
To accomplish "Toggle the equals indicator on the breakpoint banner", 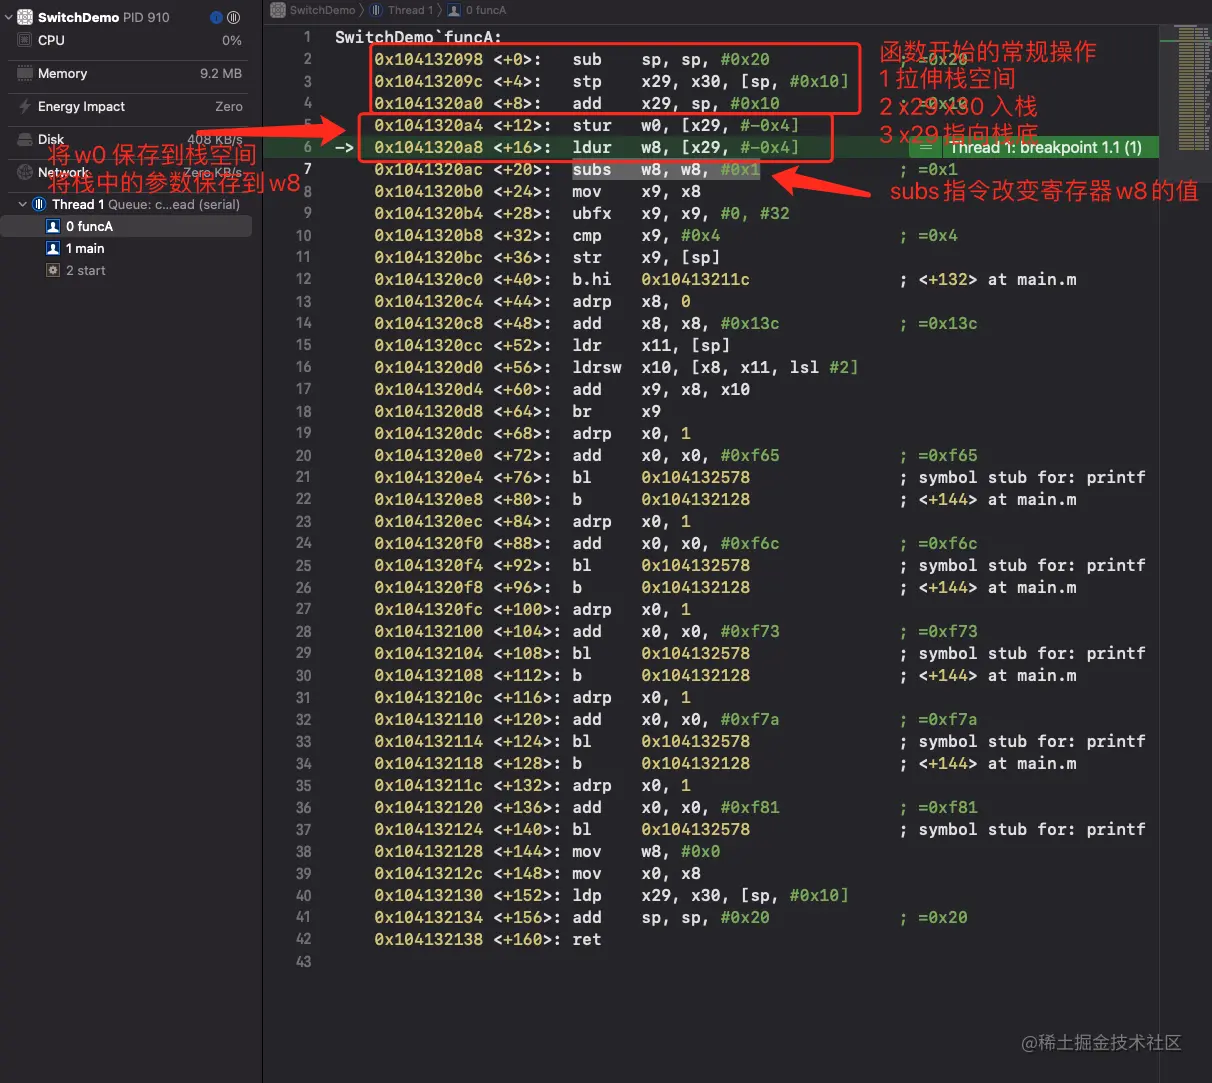I will [925, 147].
